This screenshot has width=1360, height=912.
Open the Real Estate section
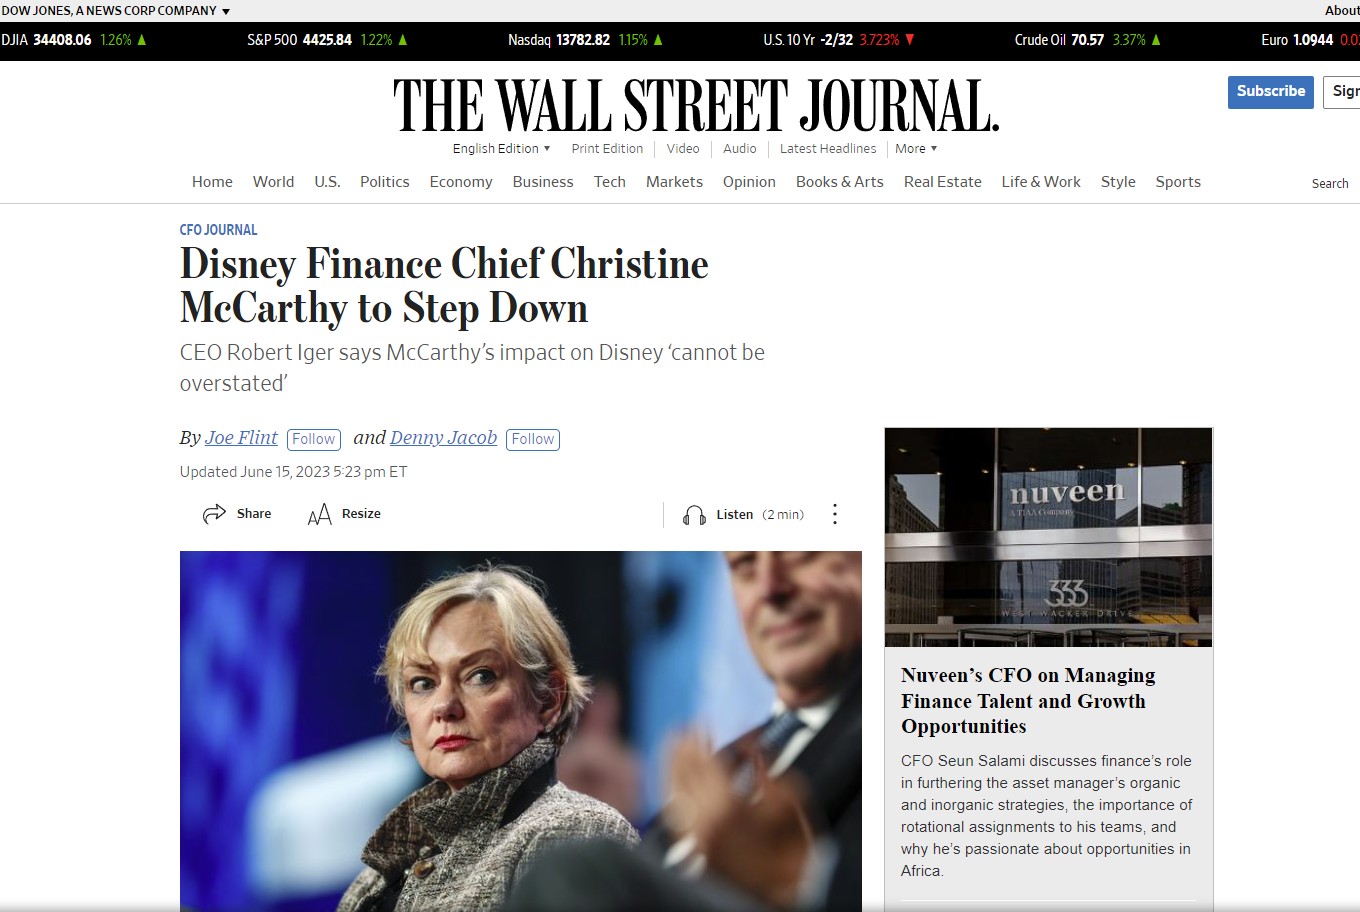click(943, 182)
